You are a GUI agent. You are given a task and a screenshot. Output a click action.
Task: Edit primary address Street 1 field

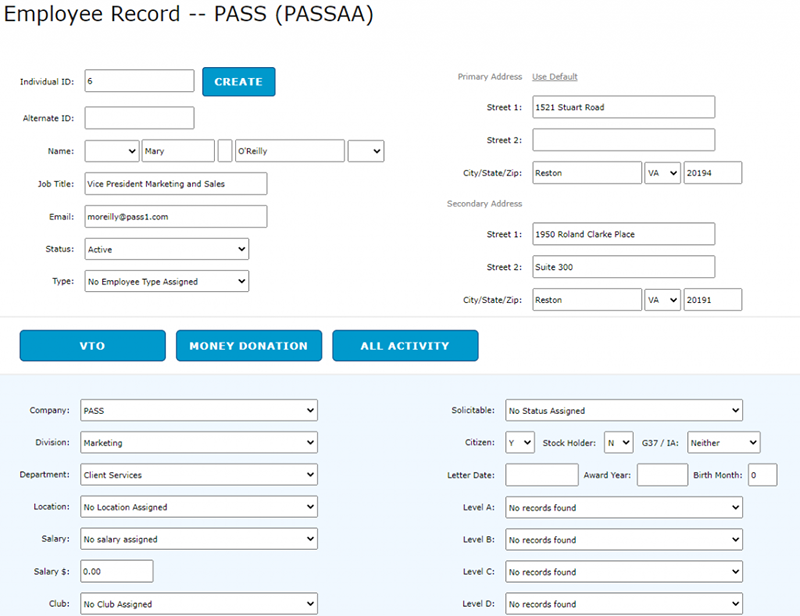click(623, 107)
